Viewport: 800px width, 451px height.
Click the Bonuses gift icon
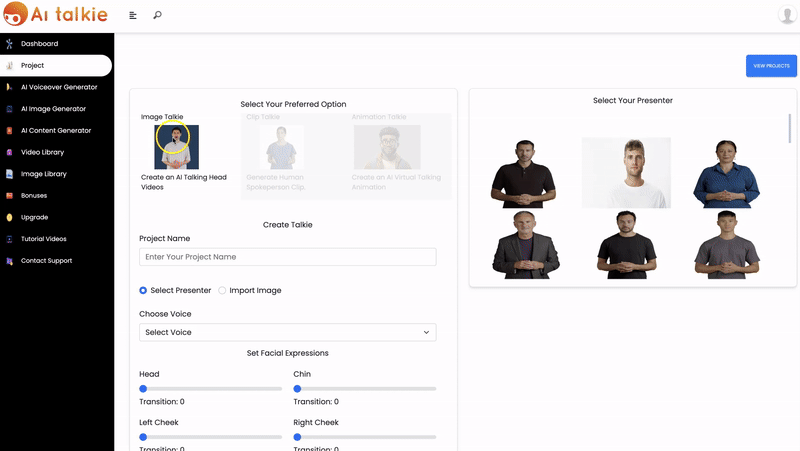[9, 195]
